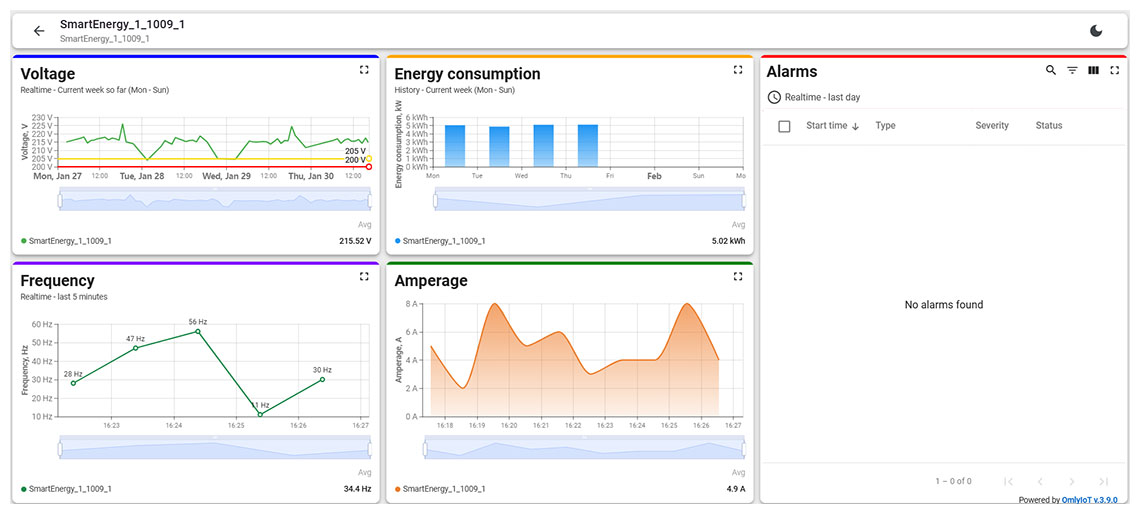Expand Voltage widget to fullscreen
Image resolution: width=1140 pixels, height=515 pixels.
pyautogui.click(x=364, y=70)
